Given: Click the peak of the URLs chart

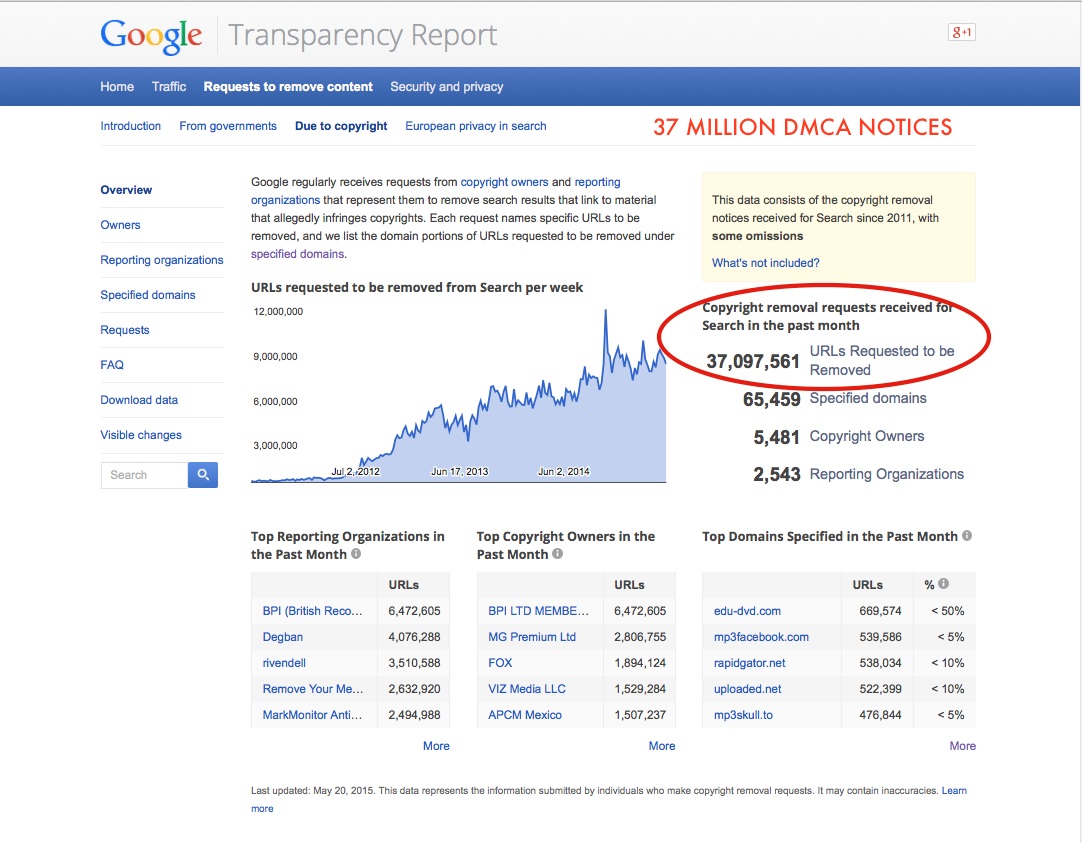Looking at the screenshot, I should pos(605,312).
